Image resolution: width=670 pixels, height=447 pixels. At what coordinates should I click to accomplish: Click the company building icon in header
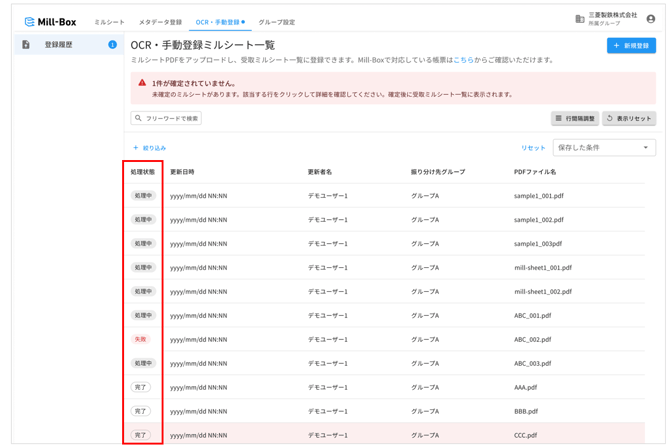[x=580, y=19]
